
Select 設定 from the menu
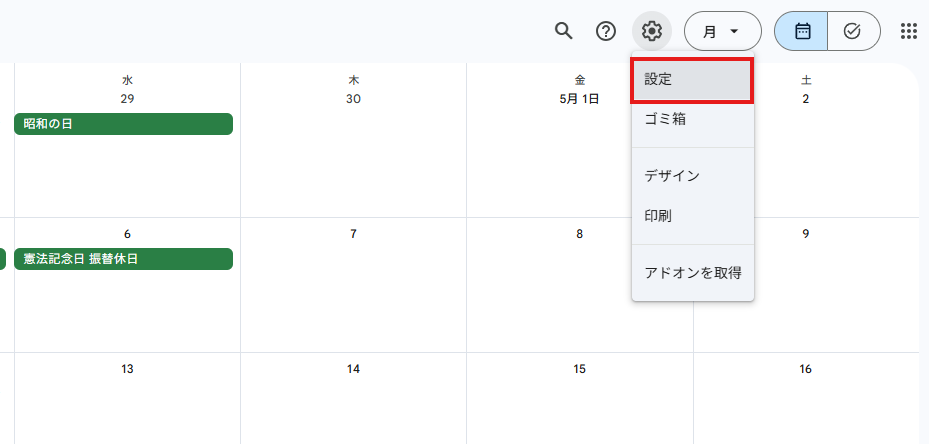(x=693, y=79)
